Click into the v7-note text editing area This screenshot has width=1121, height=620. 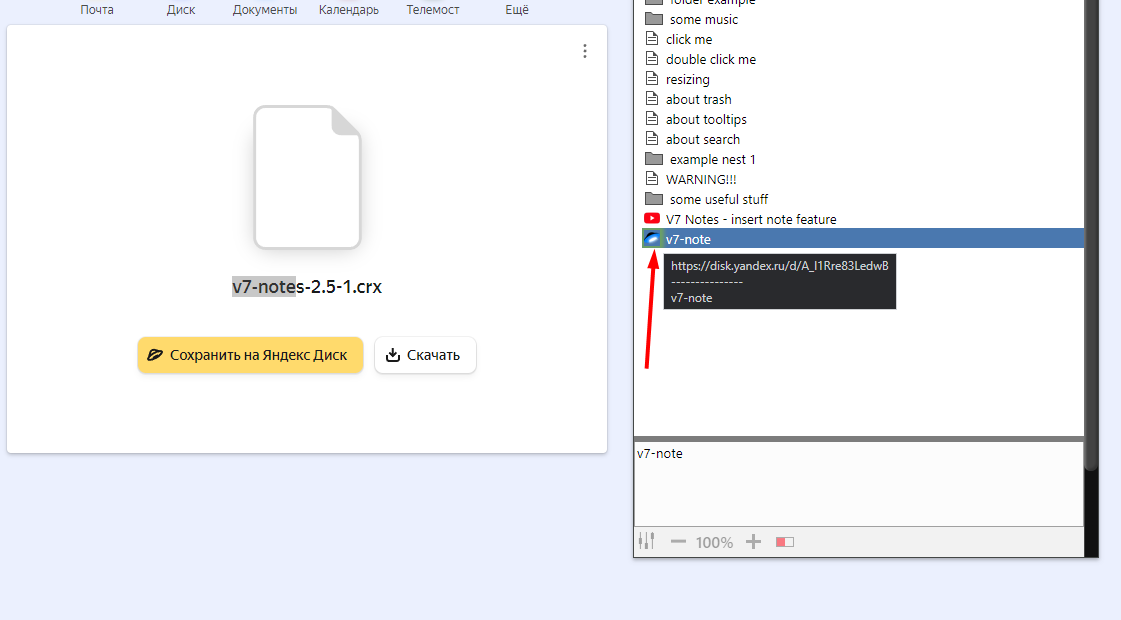(x=858, y=485)
